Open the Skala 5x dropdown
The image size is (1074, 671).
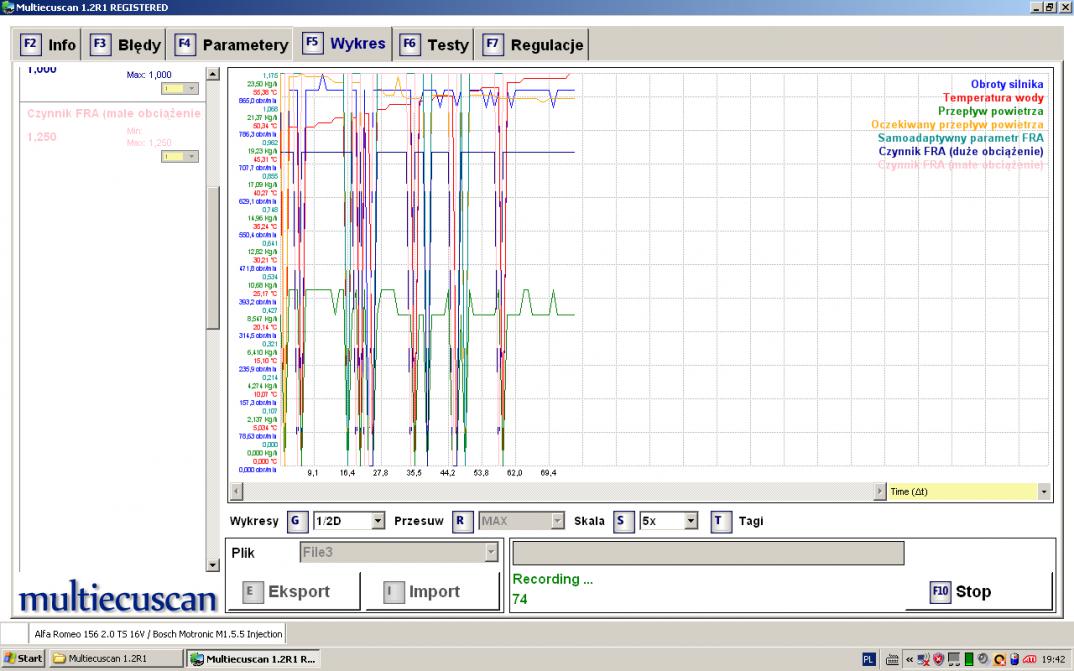pyautogui.click(x=690, y=521)
